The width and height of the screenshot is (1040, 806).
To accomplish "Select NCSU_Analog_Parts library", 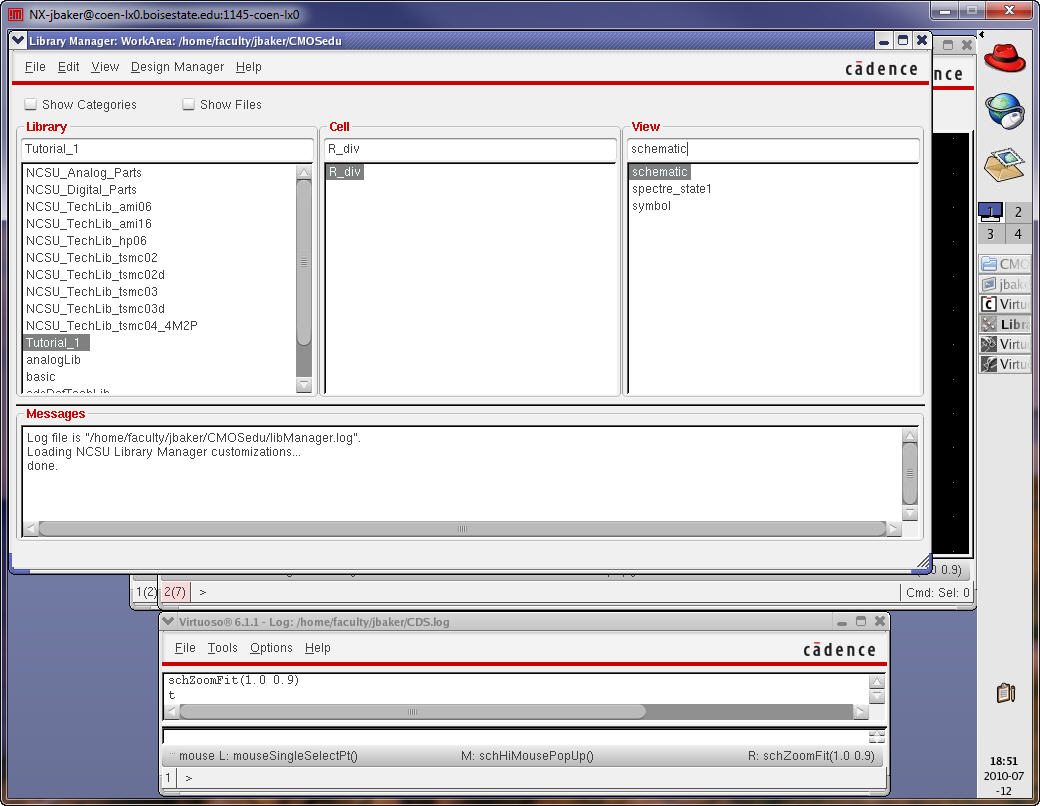I will pyautogui.click(x=84, y=172).
